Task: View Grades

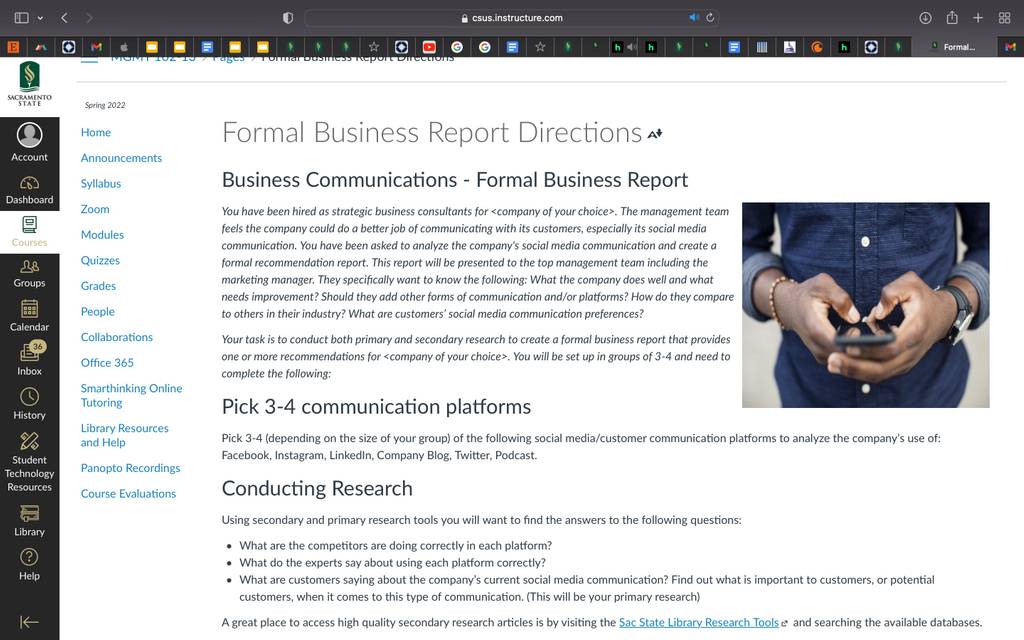Action: coord(99,285)
